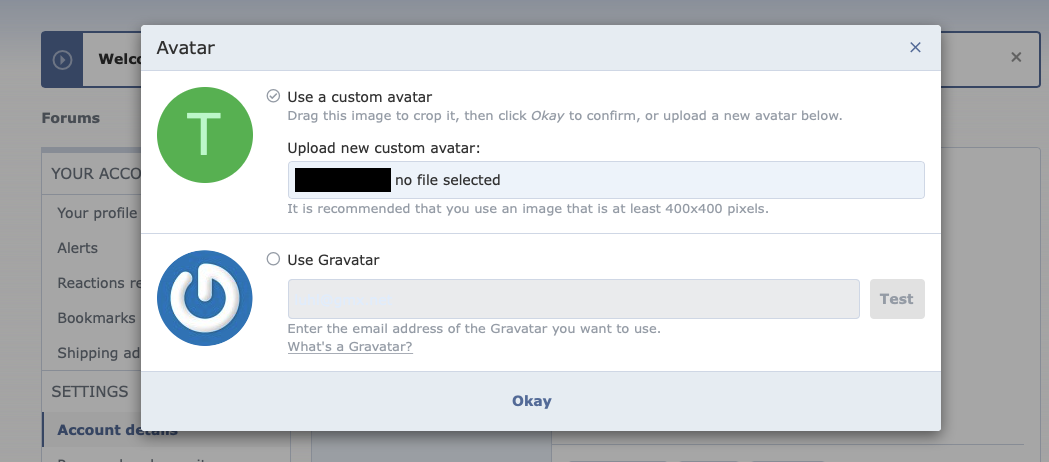Click the green T avatar image
The height and width of the screenshot is (462, 1049).
[x=204, y=135]
